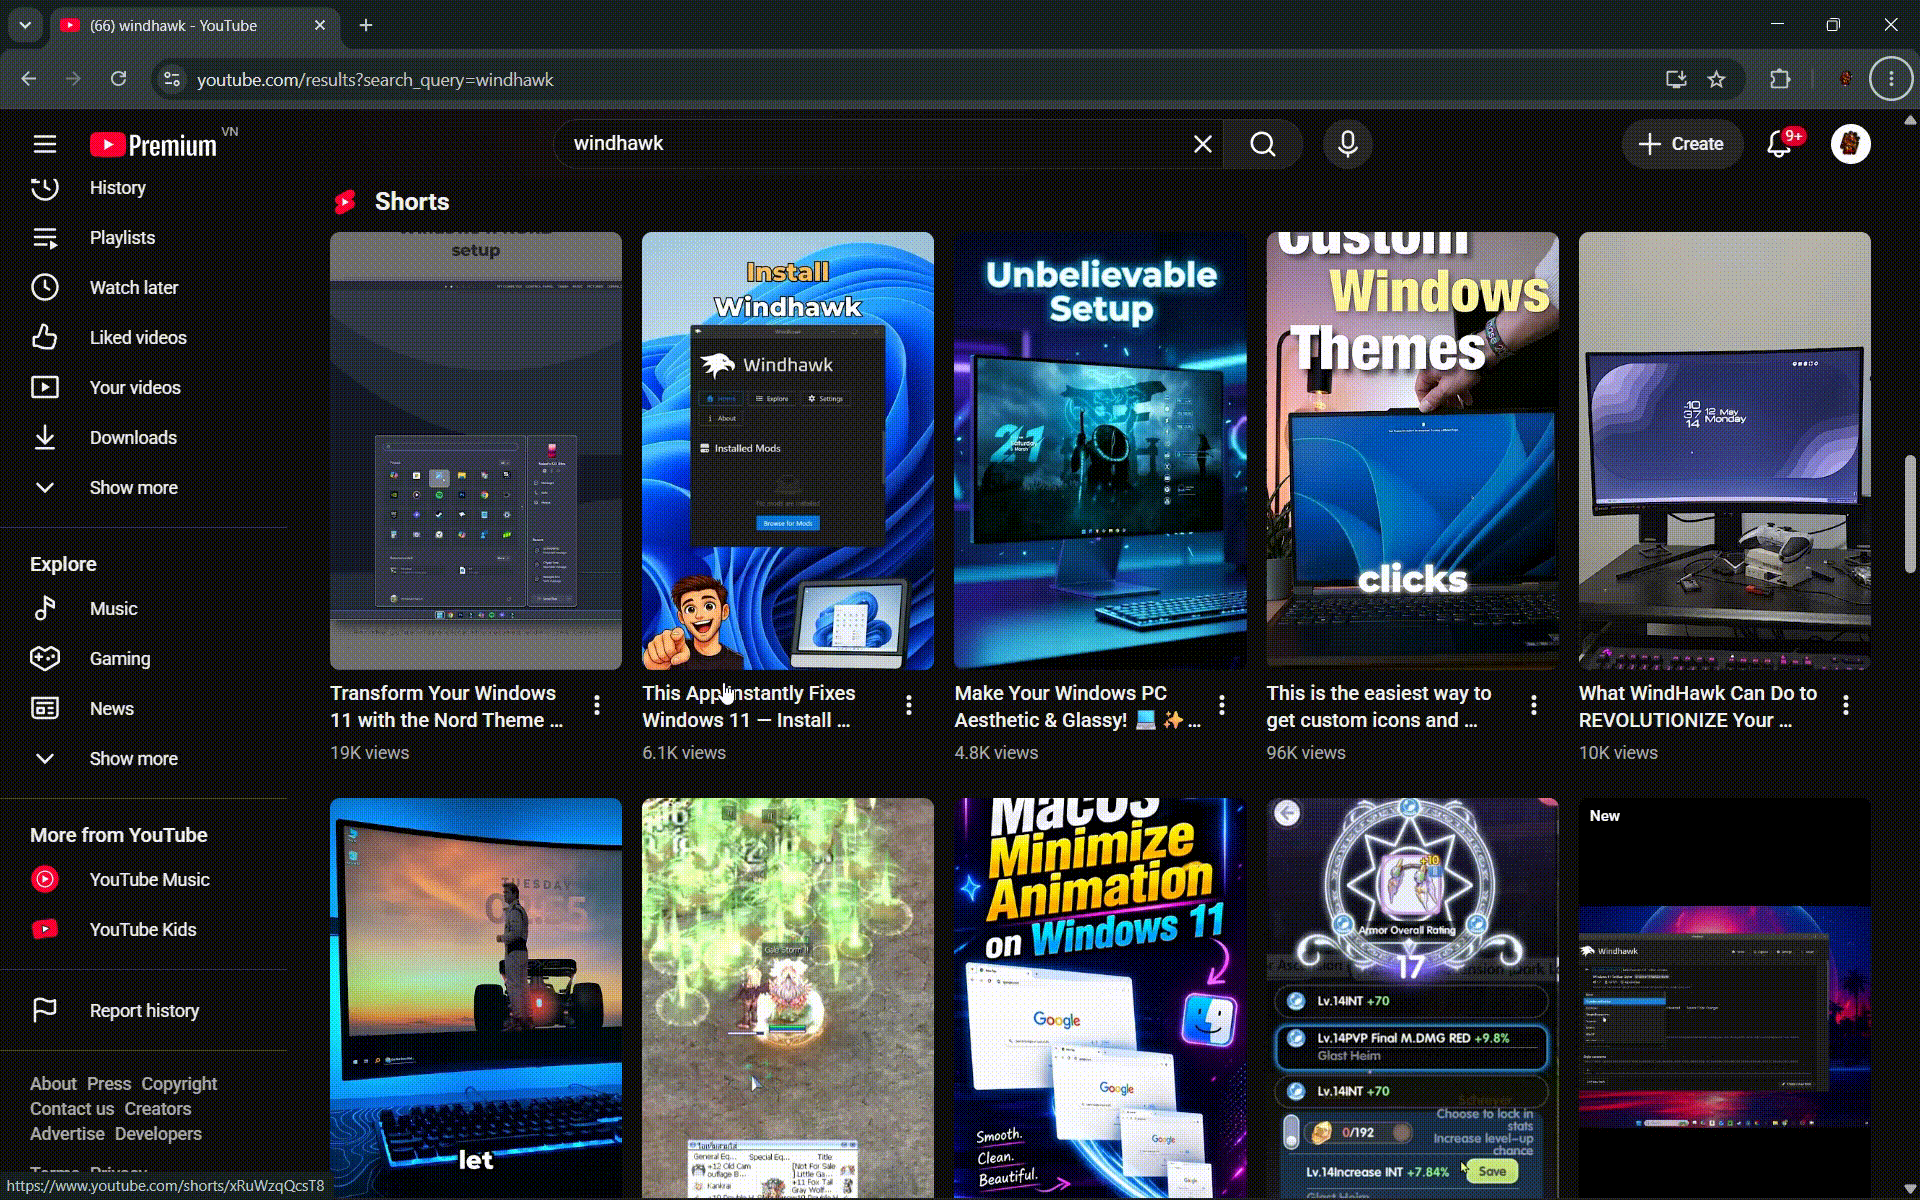The width and height of the screenshot is (1920, 1200).
Task: View site information icon in address bar
Action: tap(172, 79)
